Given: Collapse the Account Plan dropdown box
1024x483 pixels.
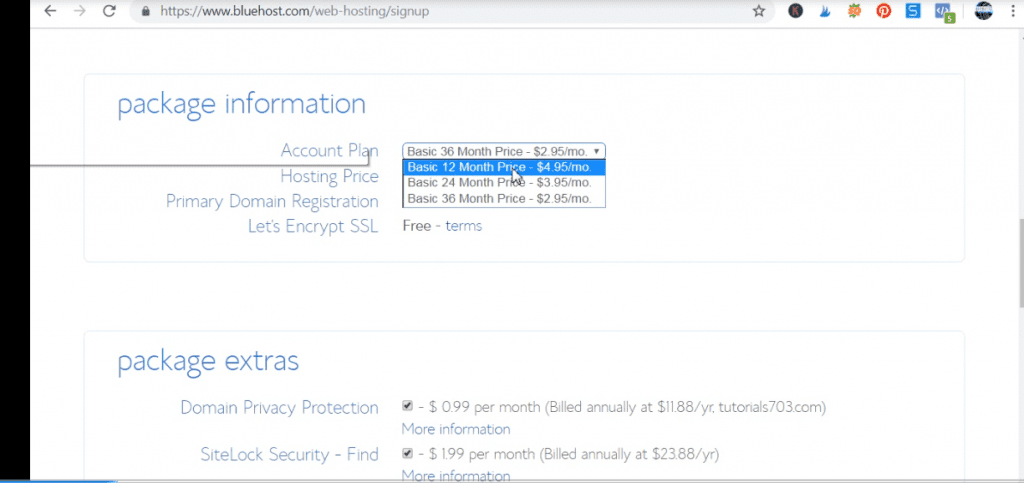Looking at the screenshot, I should click(x=503, y=151).
